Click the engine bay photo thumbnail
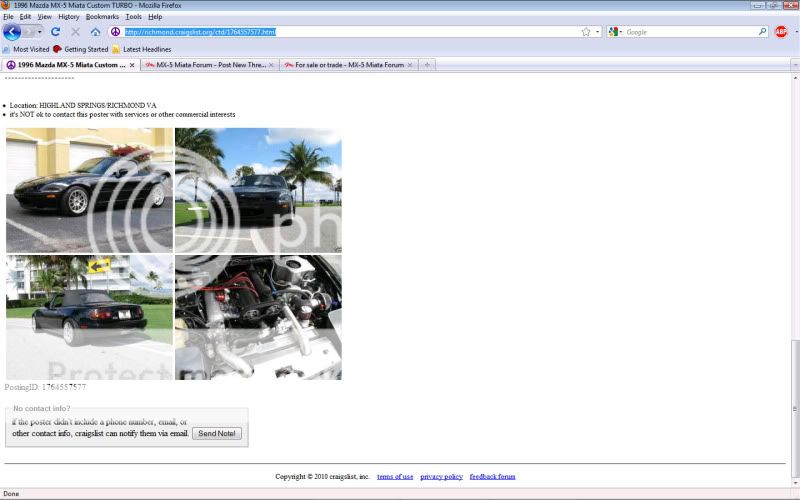800x500 pixels. pos(258,317)
